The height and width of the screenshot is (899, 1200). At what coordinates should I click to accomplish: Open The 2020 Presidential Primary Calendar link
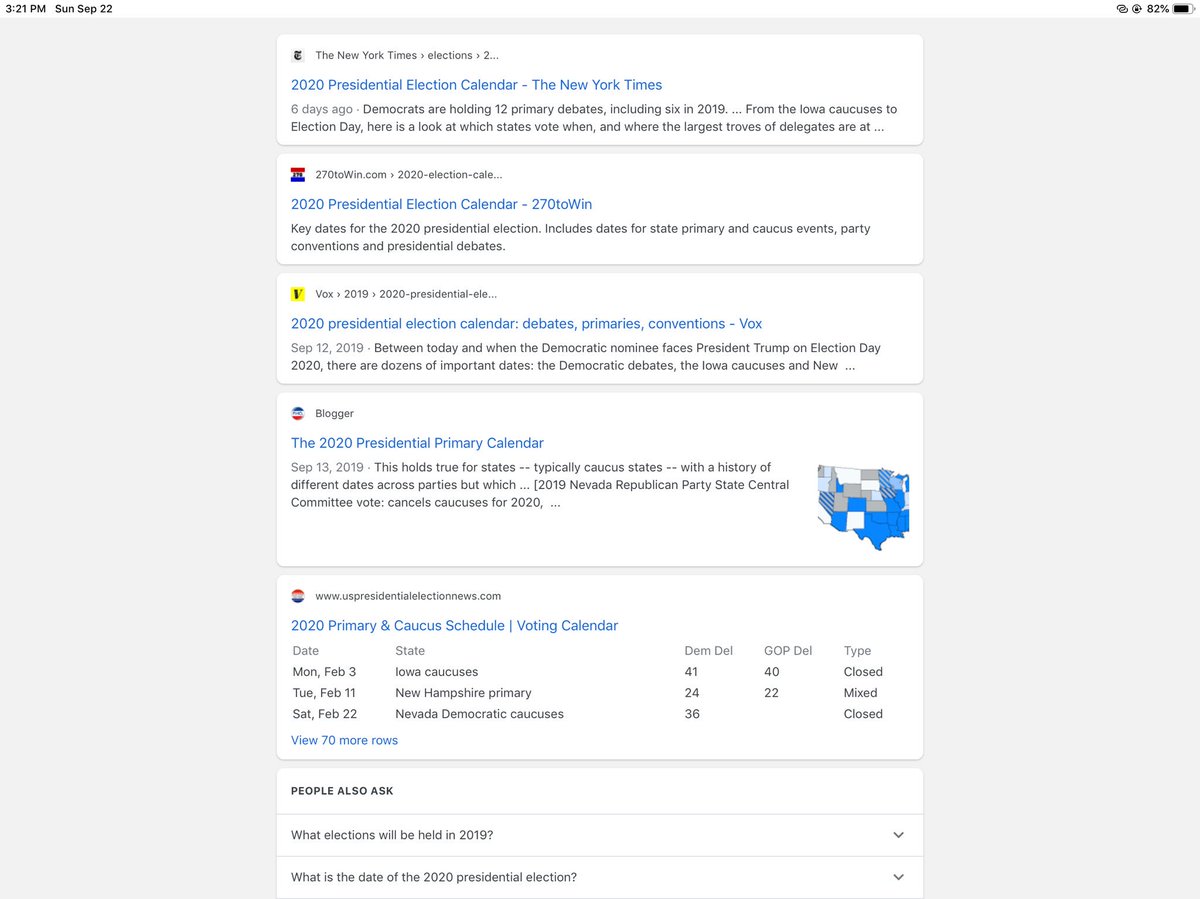coord(417,443)
